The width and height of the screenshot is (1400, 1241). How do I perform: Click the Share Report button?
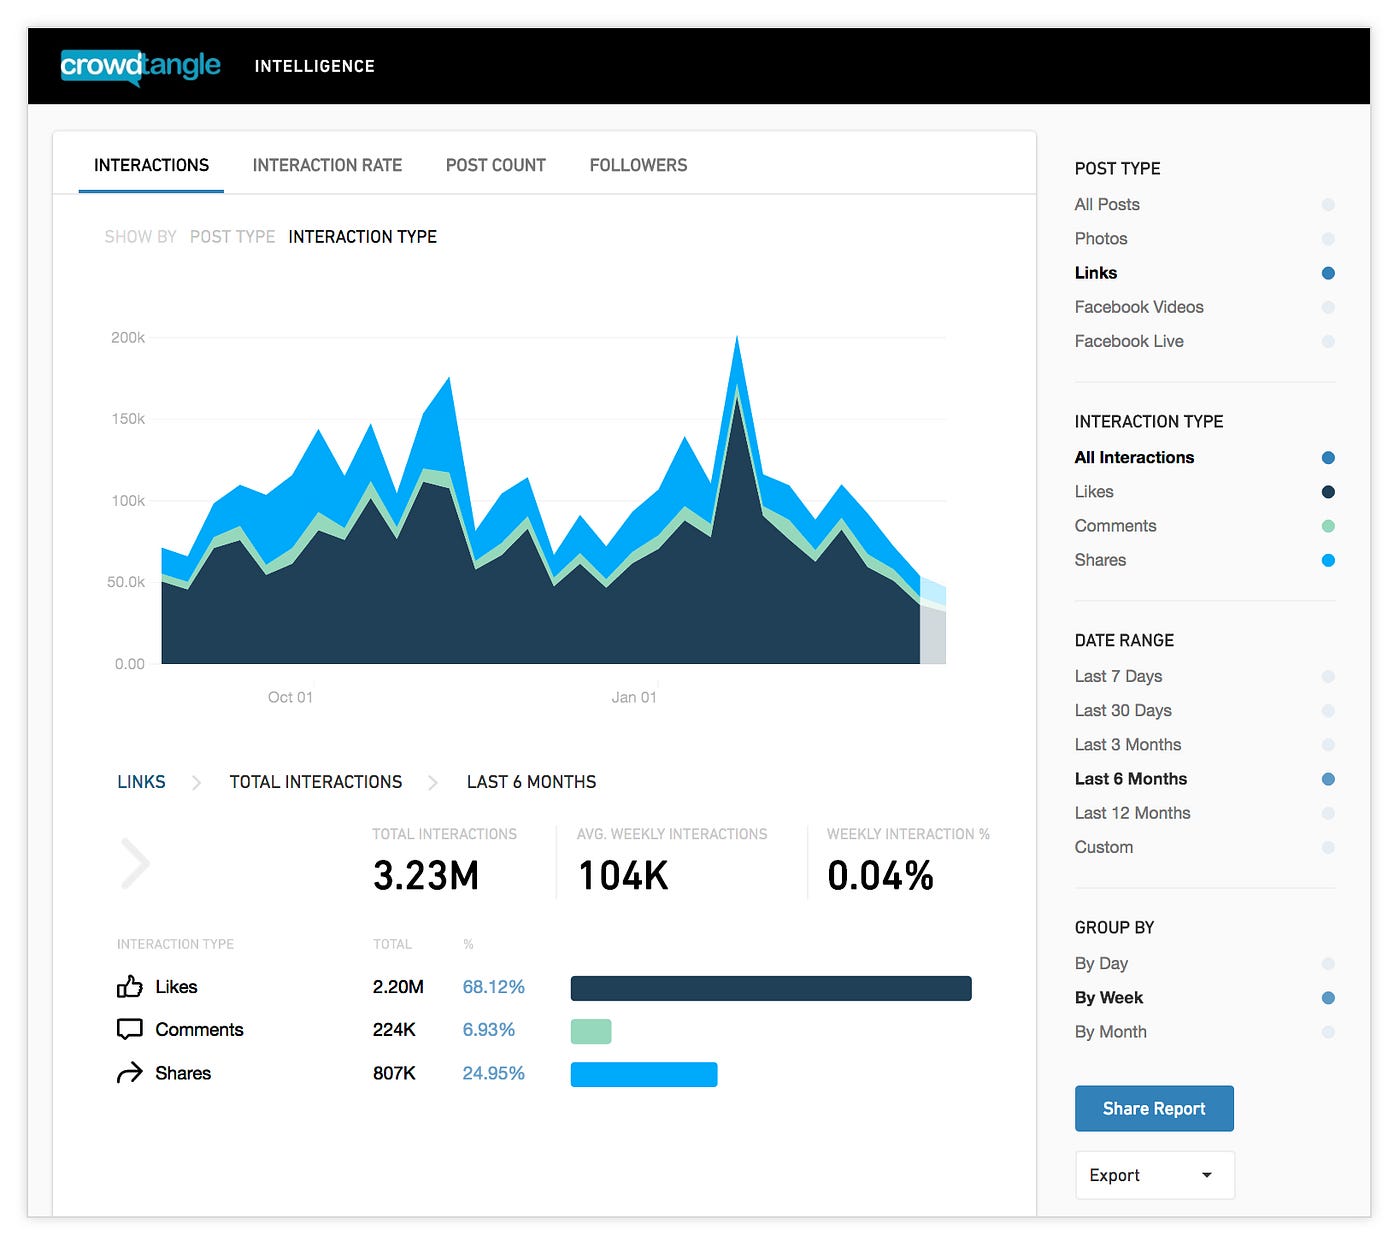pos(1154,1108)
